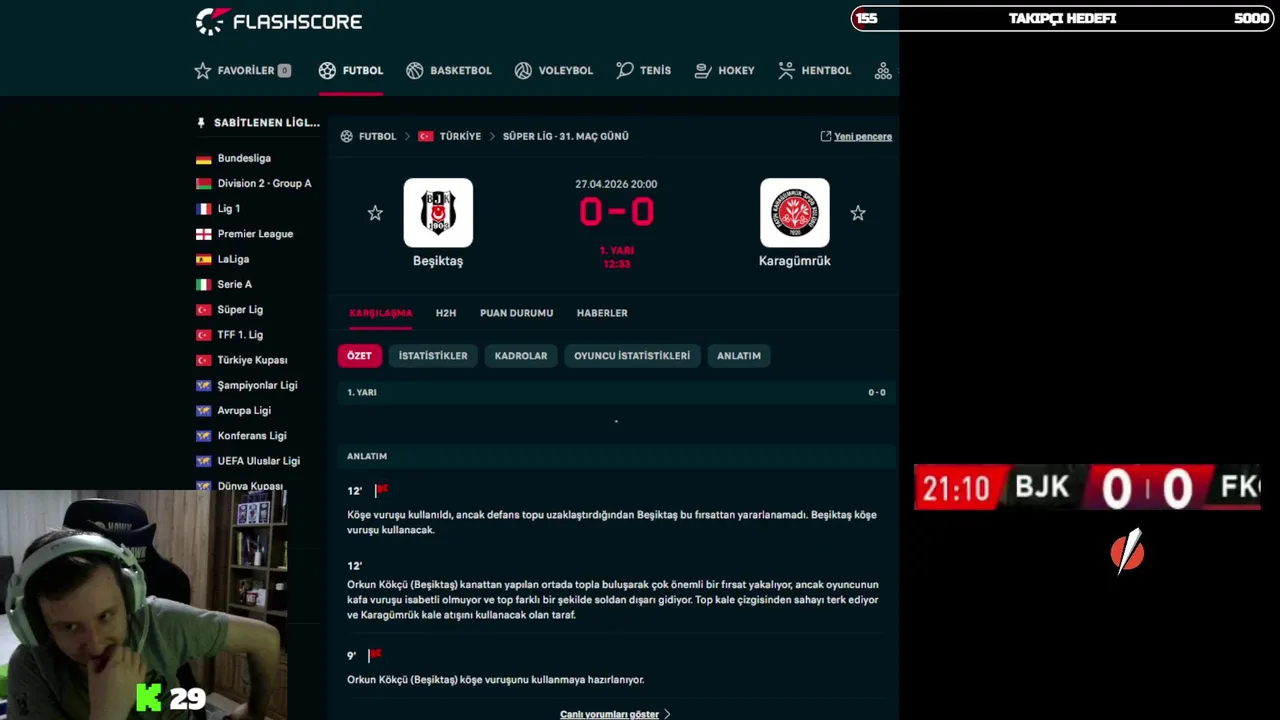Switch to Puan Durumu tab
This screenshot has width=1280, height=720.
(x=516, y=313)
